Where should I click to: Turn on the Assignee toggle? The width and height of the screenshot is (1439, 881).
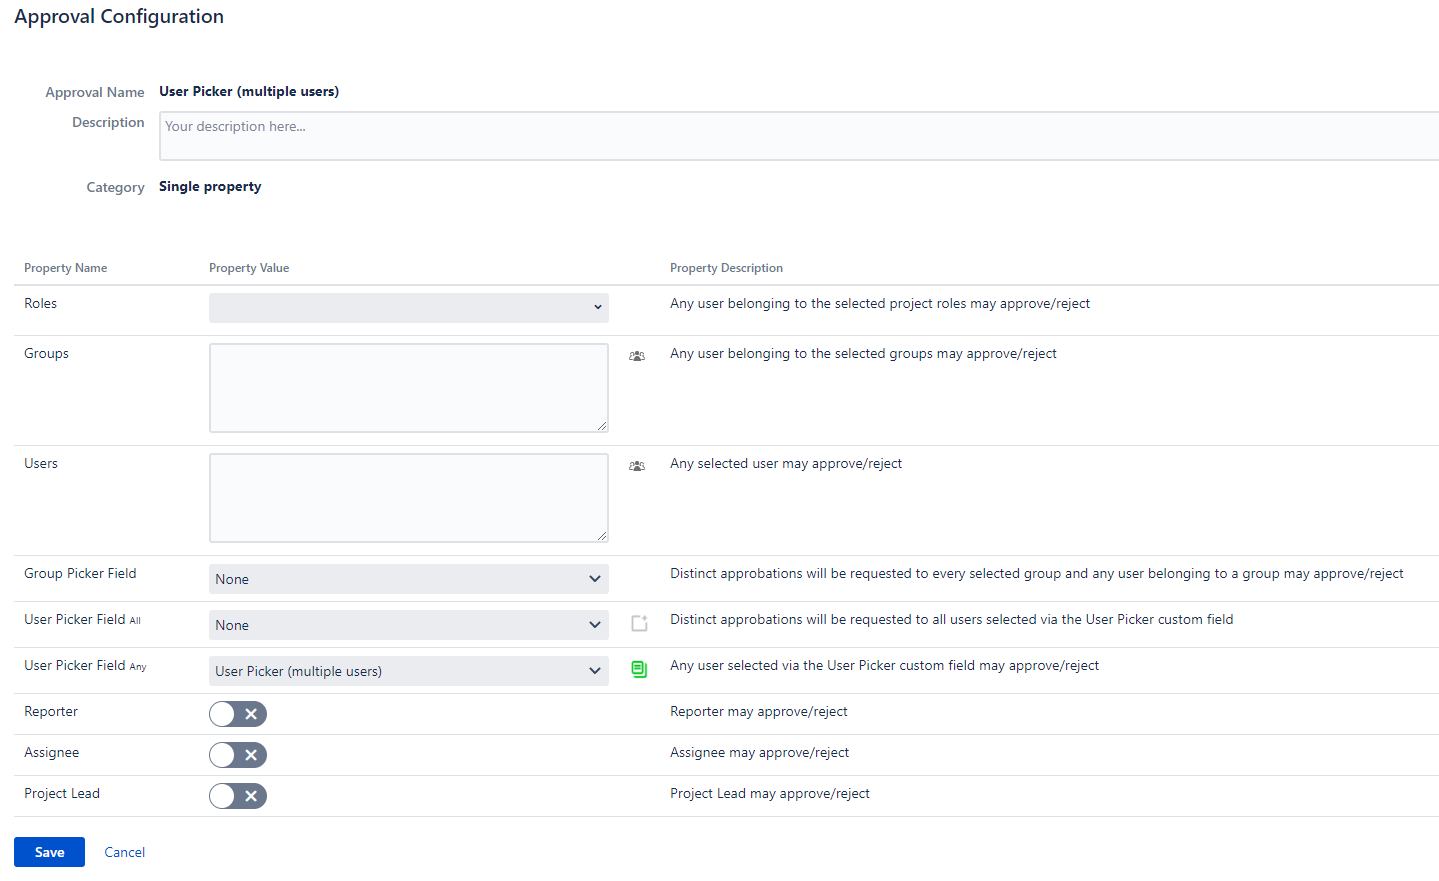click(238, 755)
